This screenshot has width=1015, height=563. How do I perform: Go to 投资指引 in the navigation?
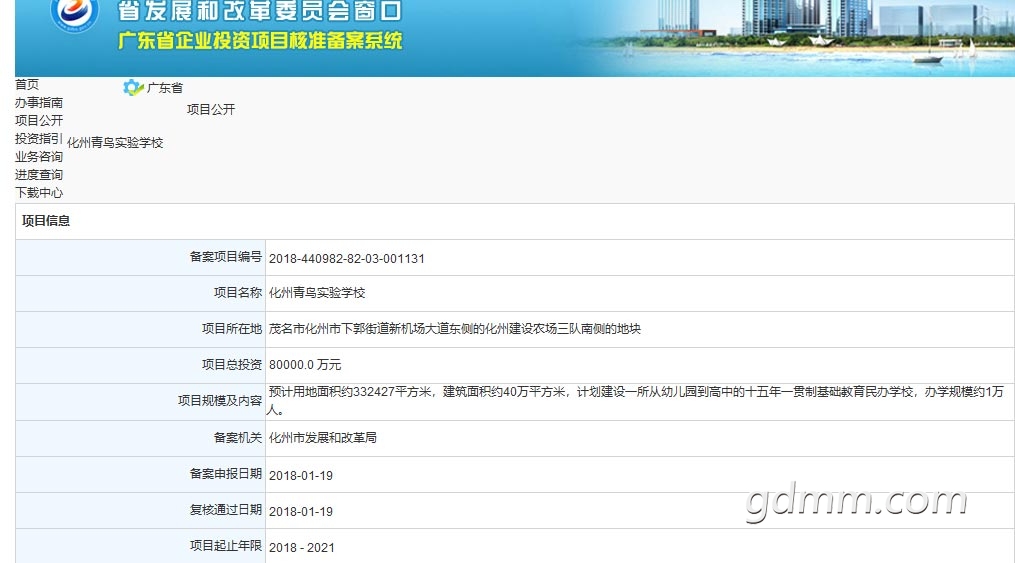click(39, 138)
